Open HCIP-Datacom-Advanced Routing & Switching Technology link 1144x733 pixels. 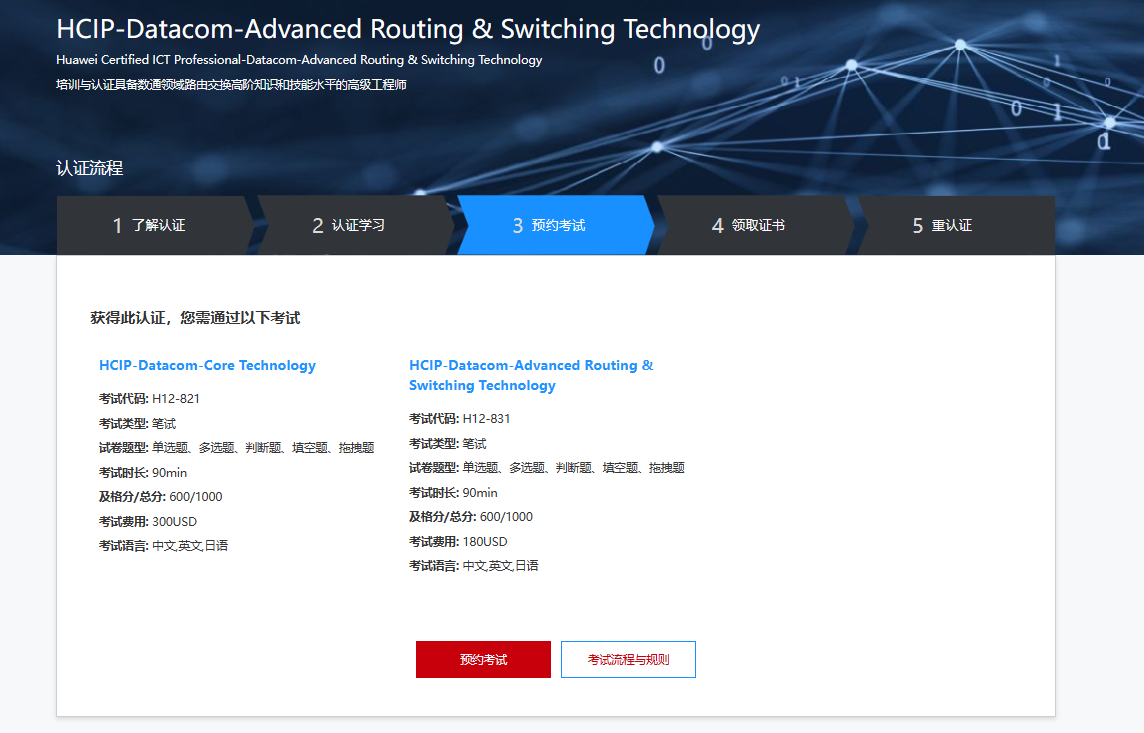pyautogui.click(x=531, y=376)
